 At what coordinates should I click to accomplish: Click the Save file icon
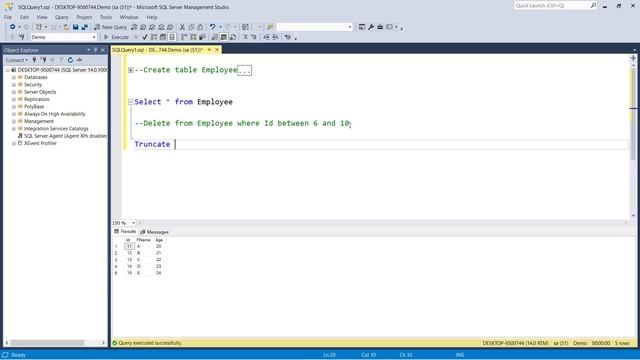coord(76,27)
